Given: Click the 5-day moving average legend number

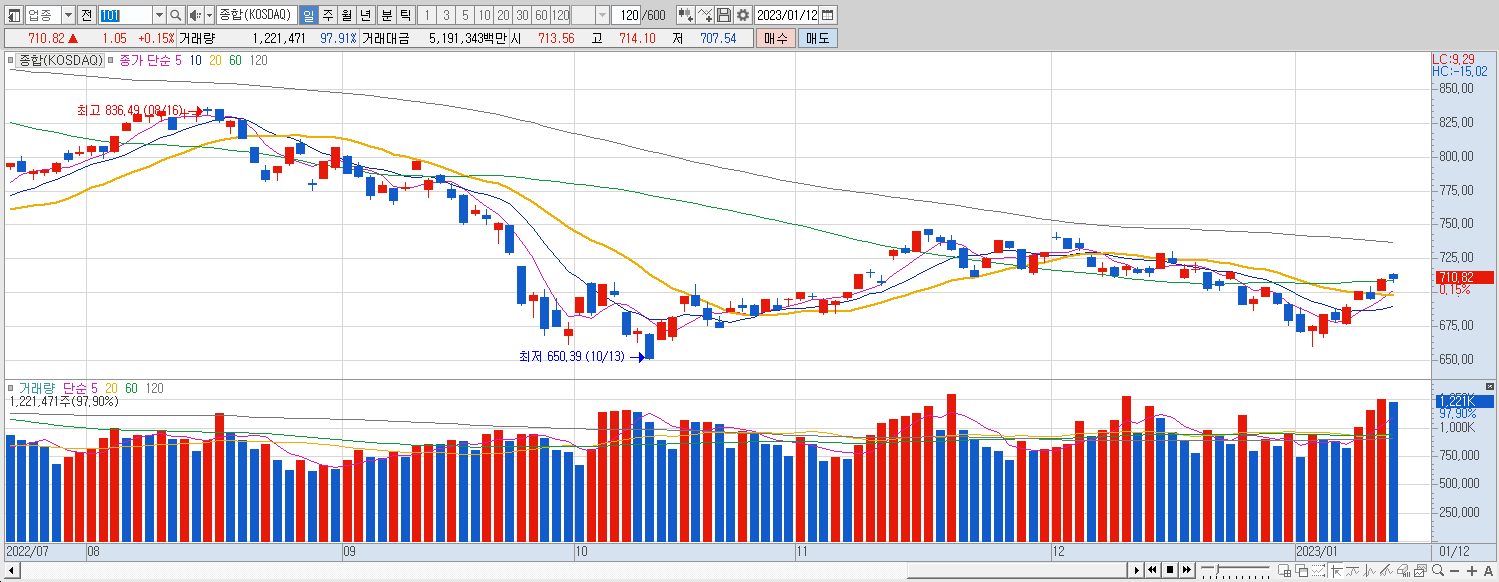Looking at the screenshot, I should (178, 60).
